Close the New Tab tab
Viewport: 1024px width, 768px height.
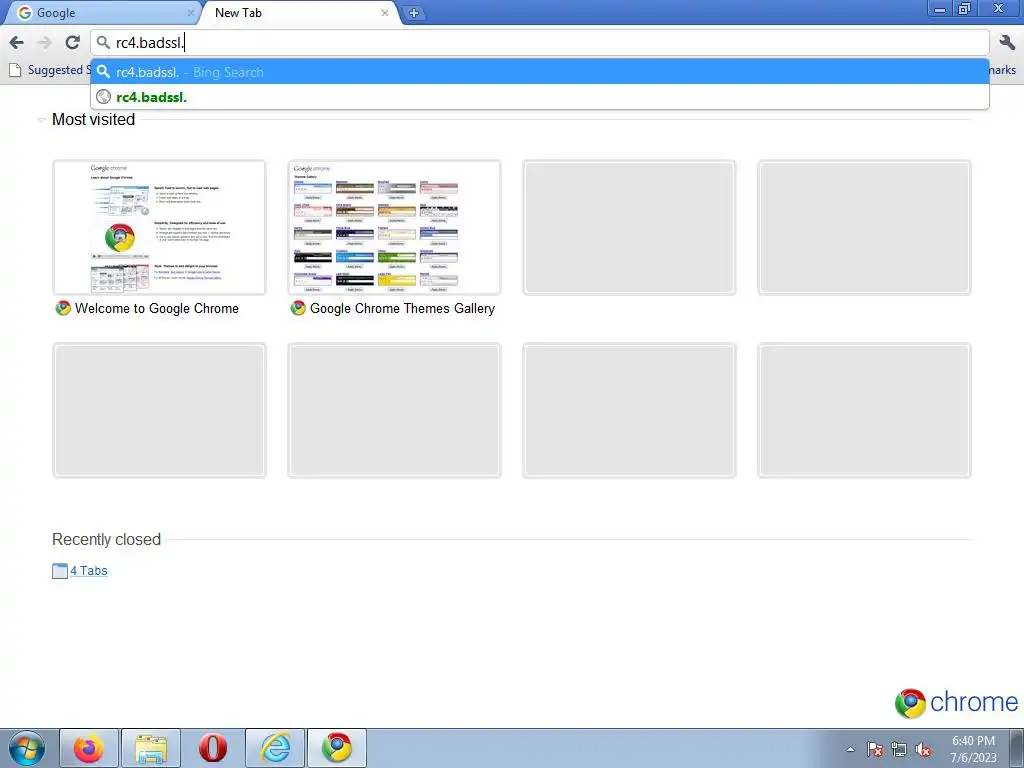click(x=385, y=12)
